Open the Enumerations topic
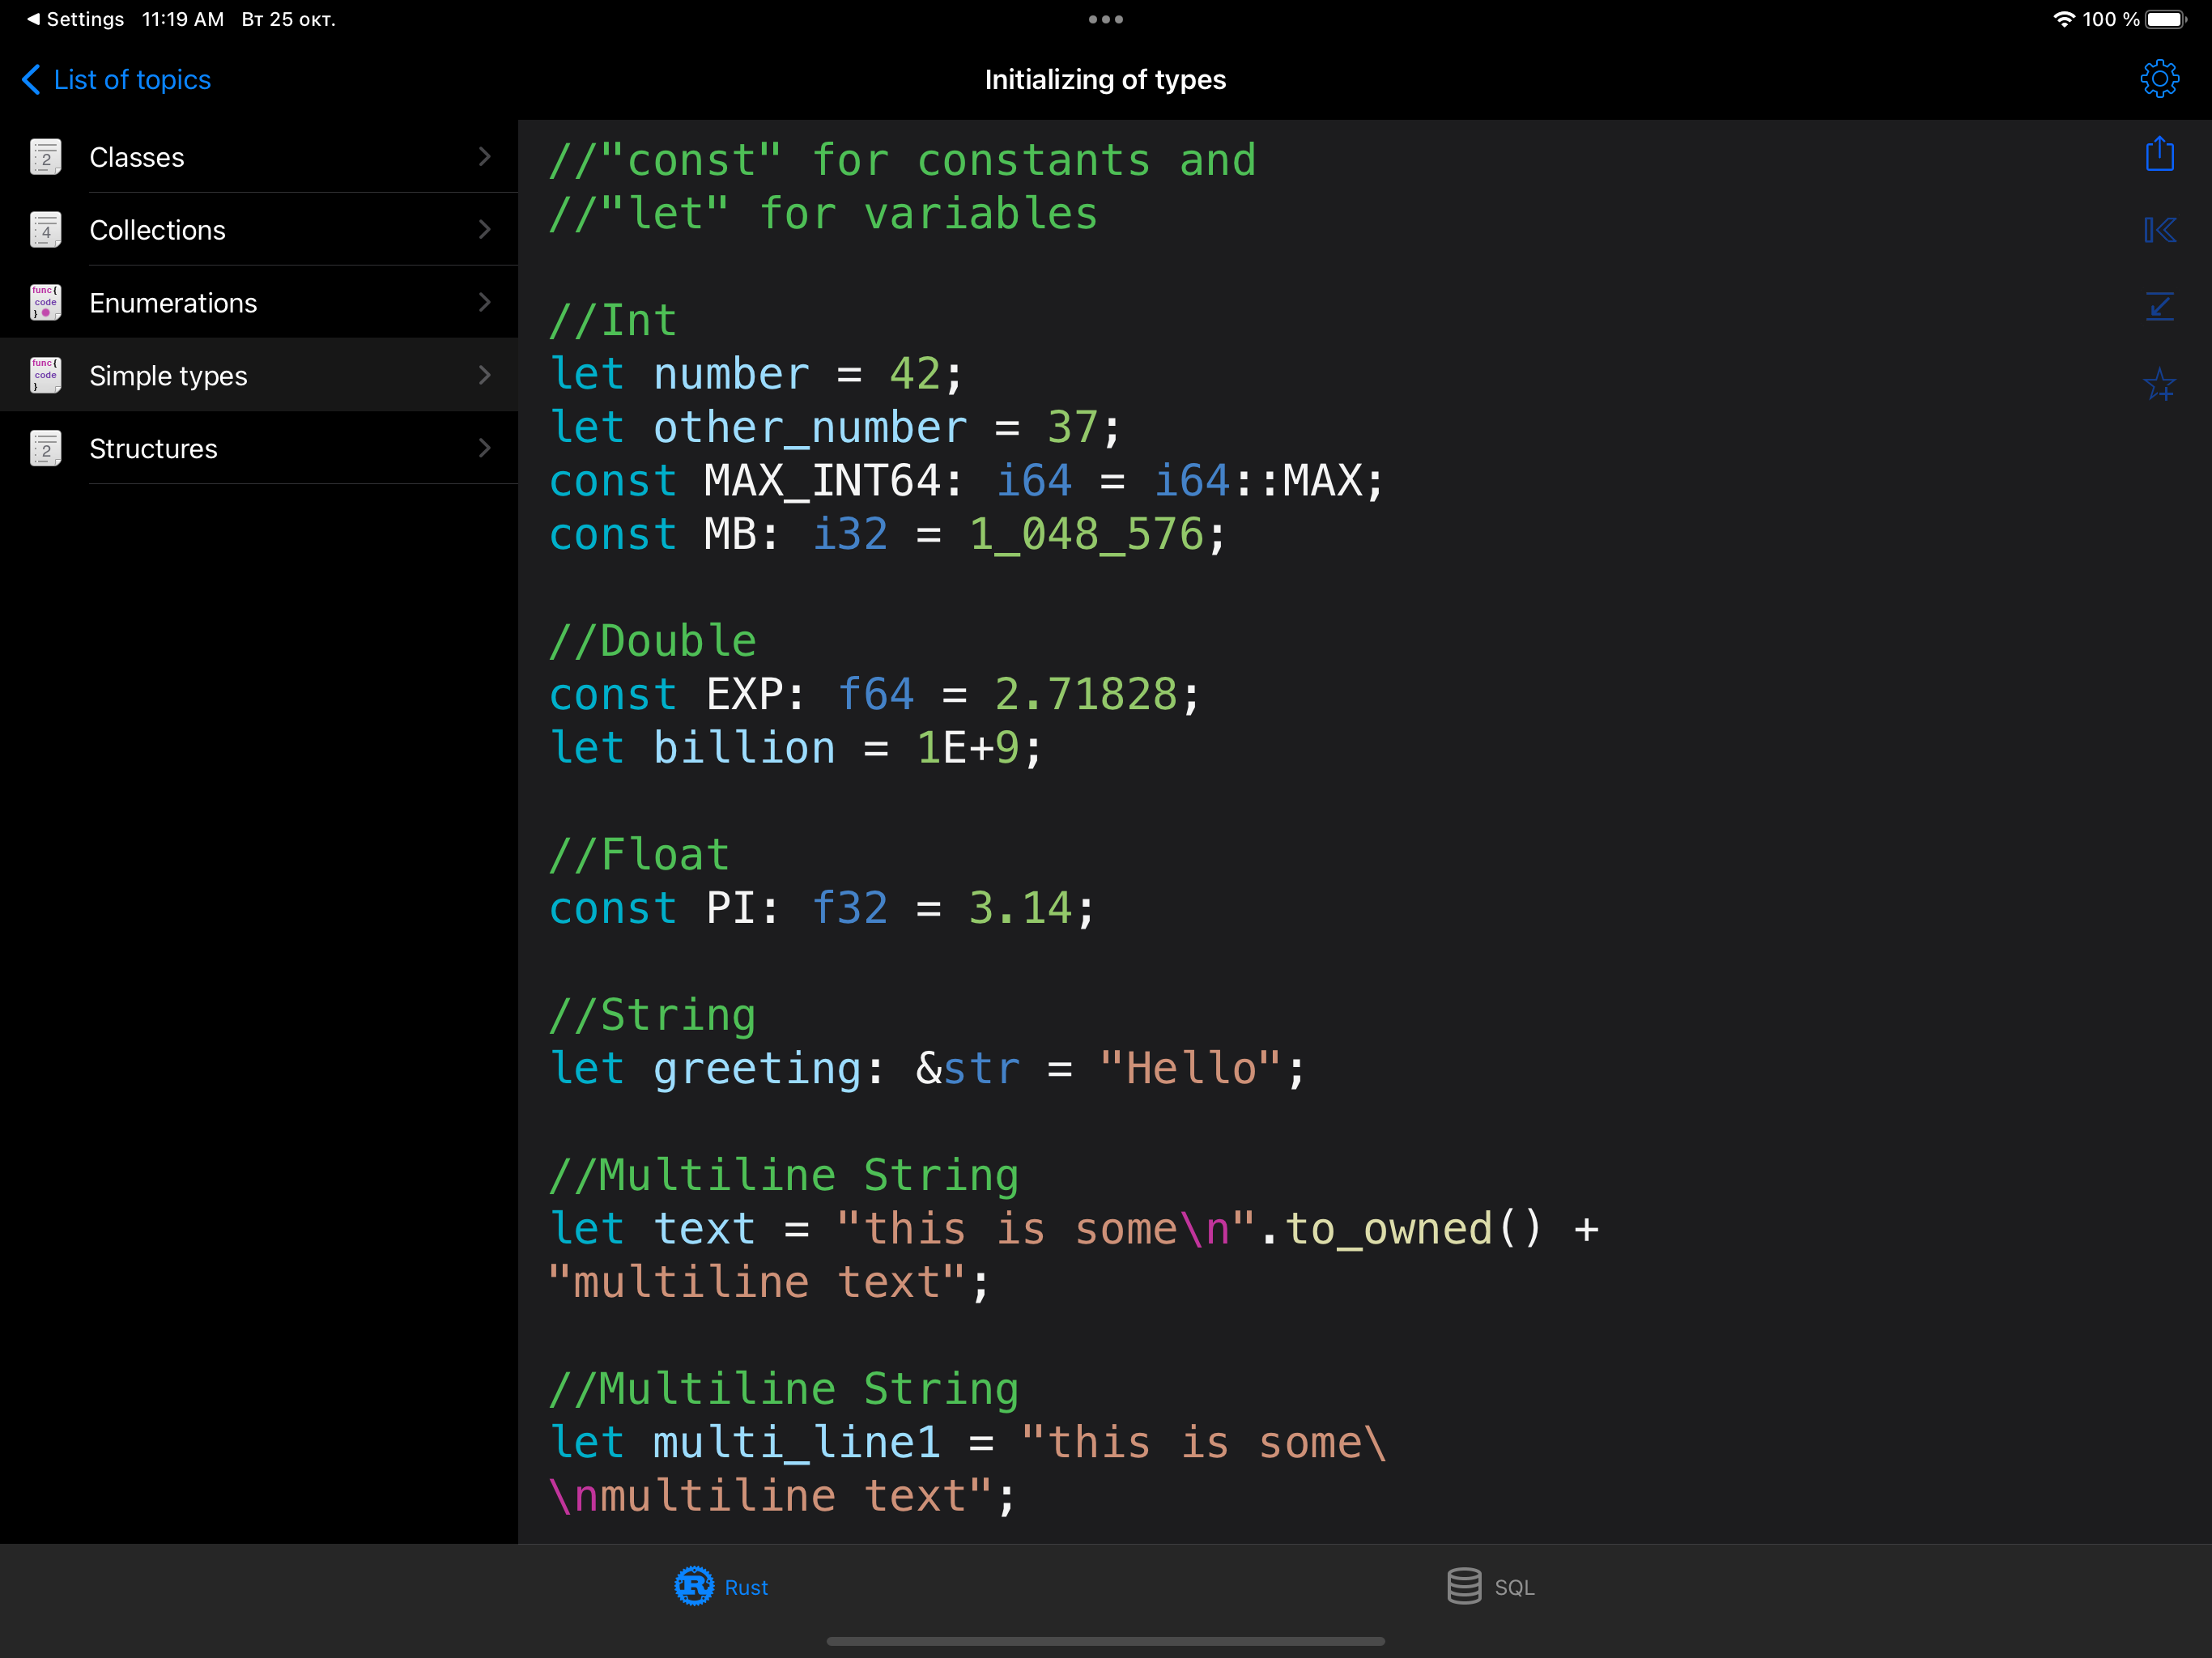Viewport: 2212px width, 1658px height. click(259, 302)
